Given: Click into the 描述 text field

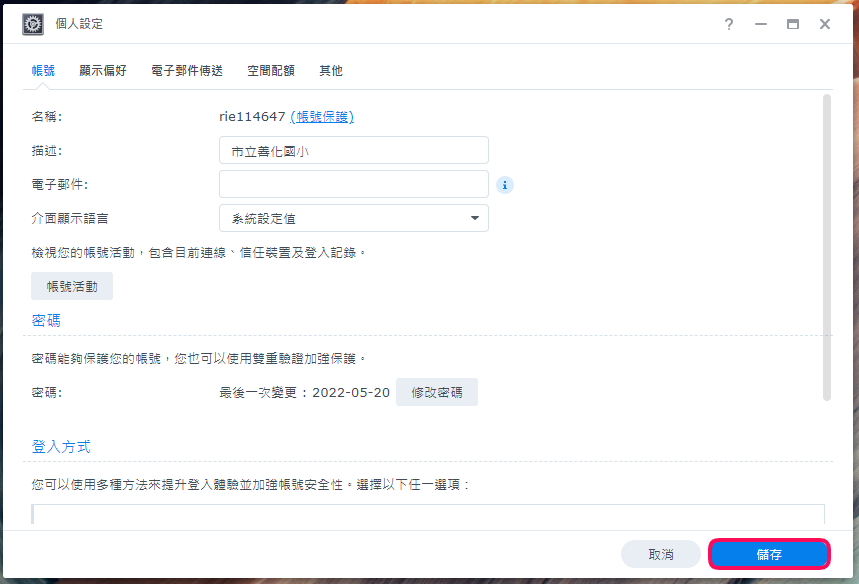Looking at the screenshot, I should pos(353,151).
